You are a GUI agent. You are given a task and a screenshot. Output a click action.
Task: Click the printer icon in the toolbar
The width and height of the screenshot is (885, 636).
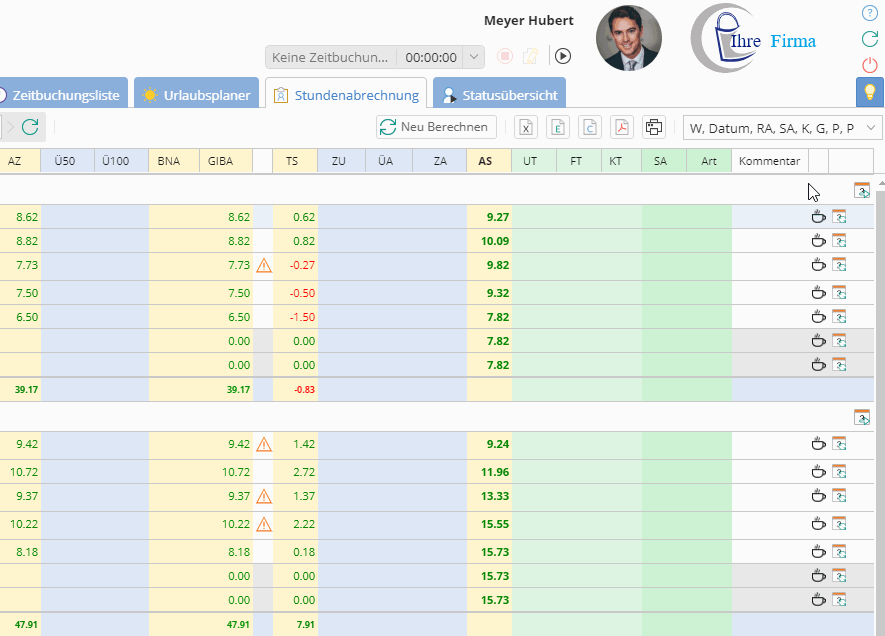654,127
